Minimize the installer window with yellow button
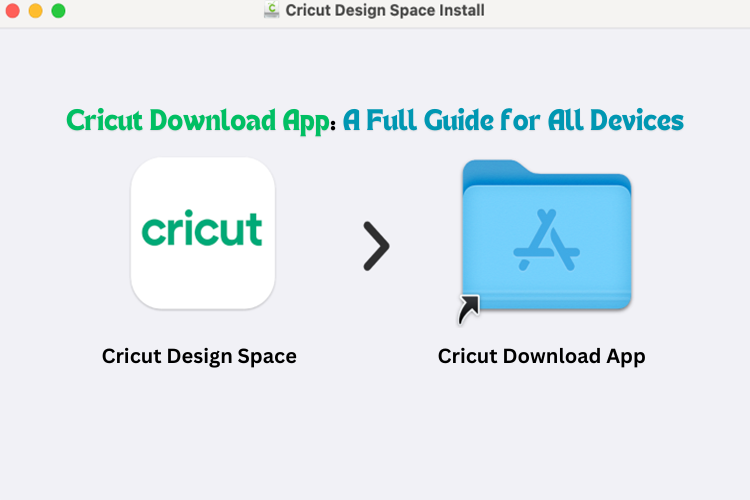Viewport: 750px width, 500px height. (x=35, y=11)
